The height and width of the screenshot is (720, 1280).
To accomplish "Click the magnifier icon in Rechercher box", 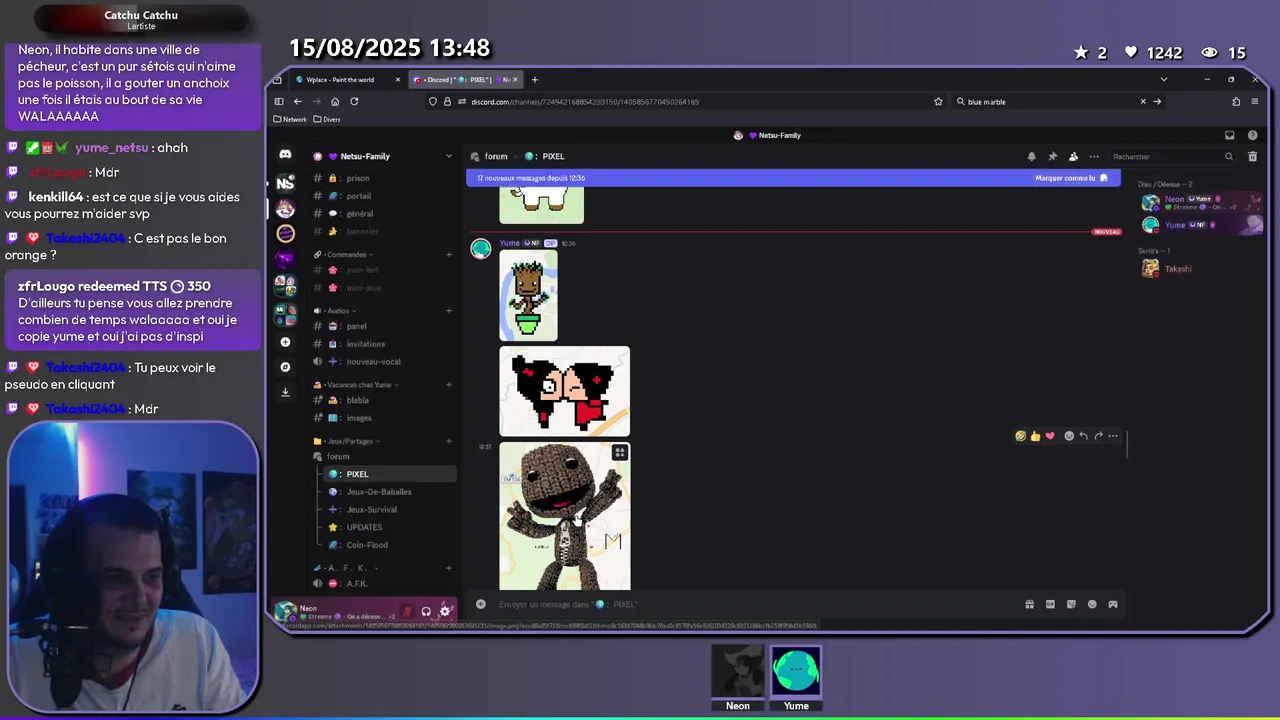I will [x=1229, y=156].
